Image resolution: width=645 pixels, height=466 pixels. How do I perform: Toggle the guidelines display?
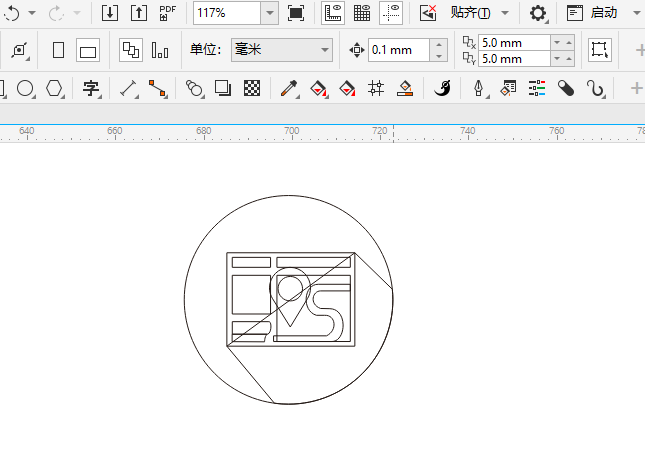coord(391,13)
